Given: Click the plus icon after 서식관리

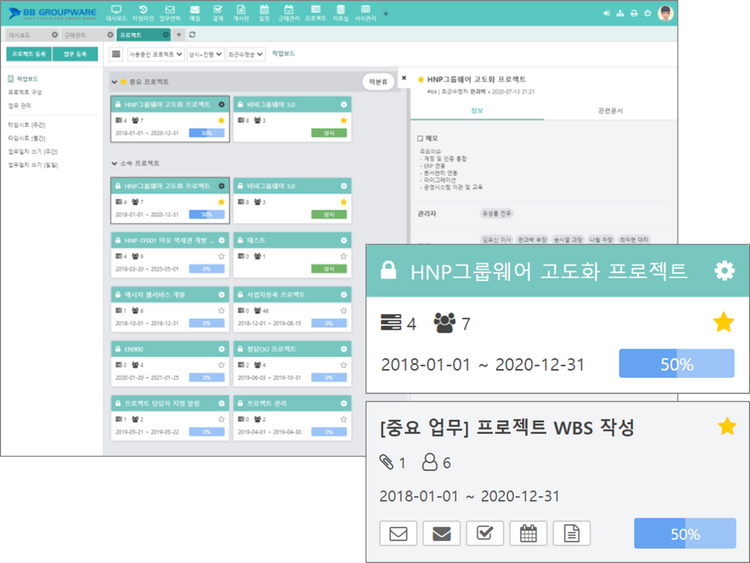Looking at the screenshot, I should tap(386, 13).
